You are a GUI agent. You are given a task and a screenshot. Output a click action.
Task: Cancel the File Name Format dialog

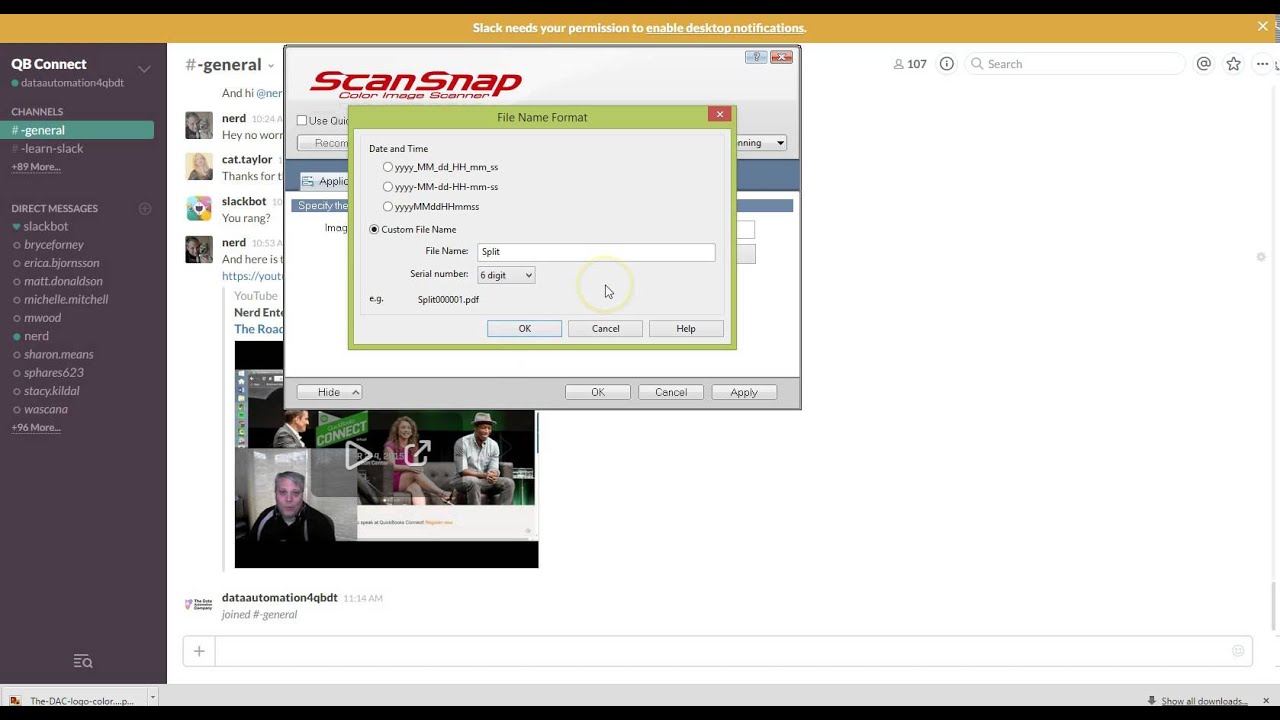coord(605,329)
